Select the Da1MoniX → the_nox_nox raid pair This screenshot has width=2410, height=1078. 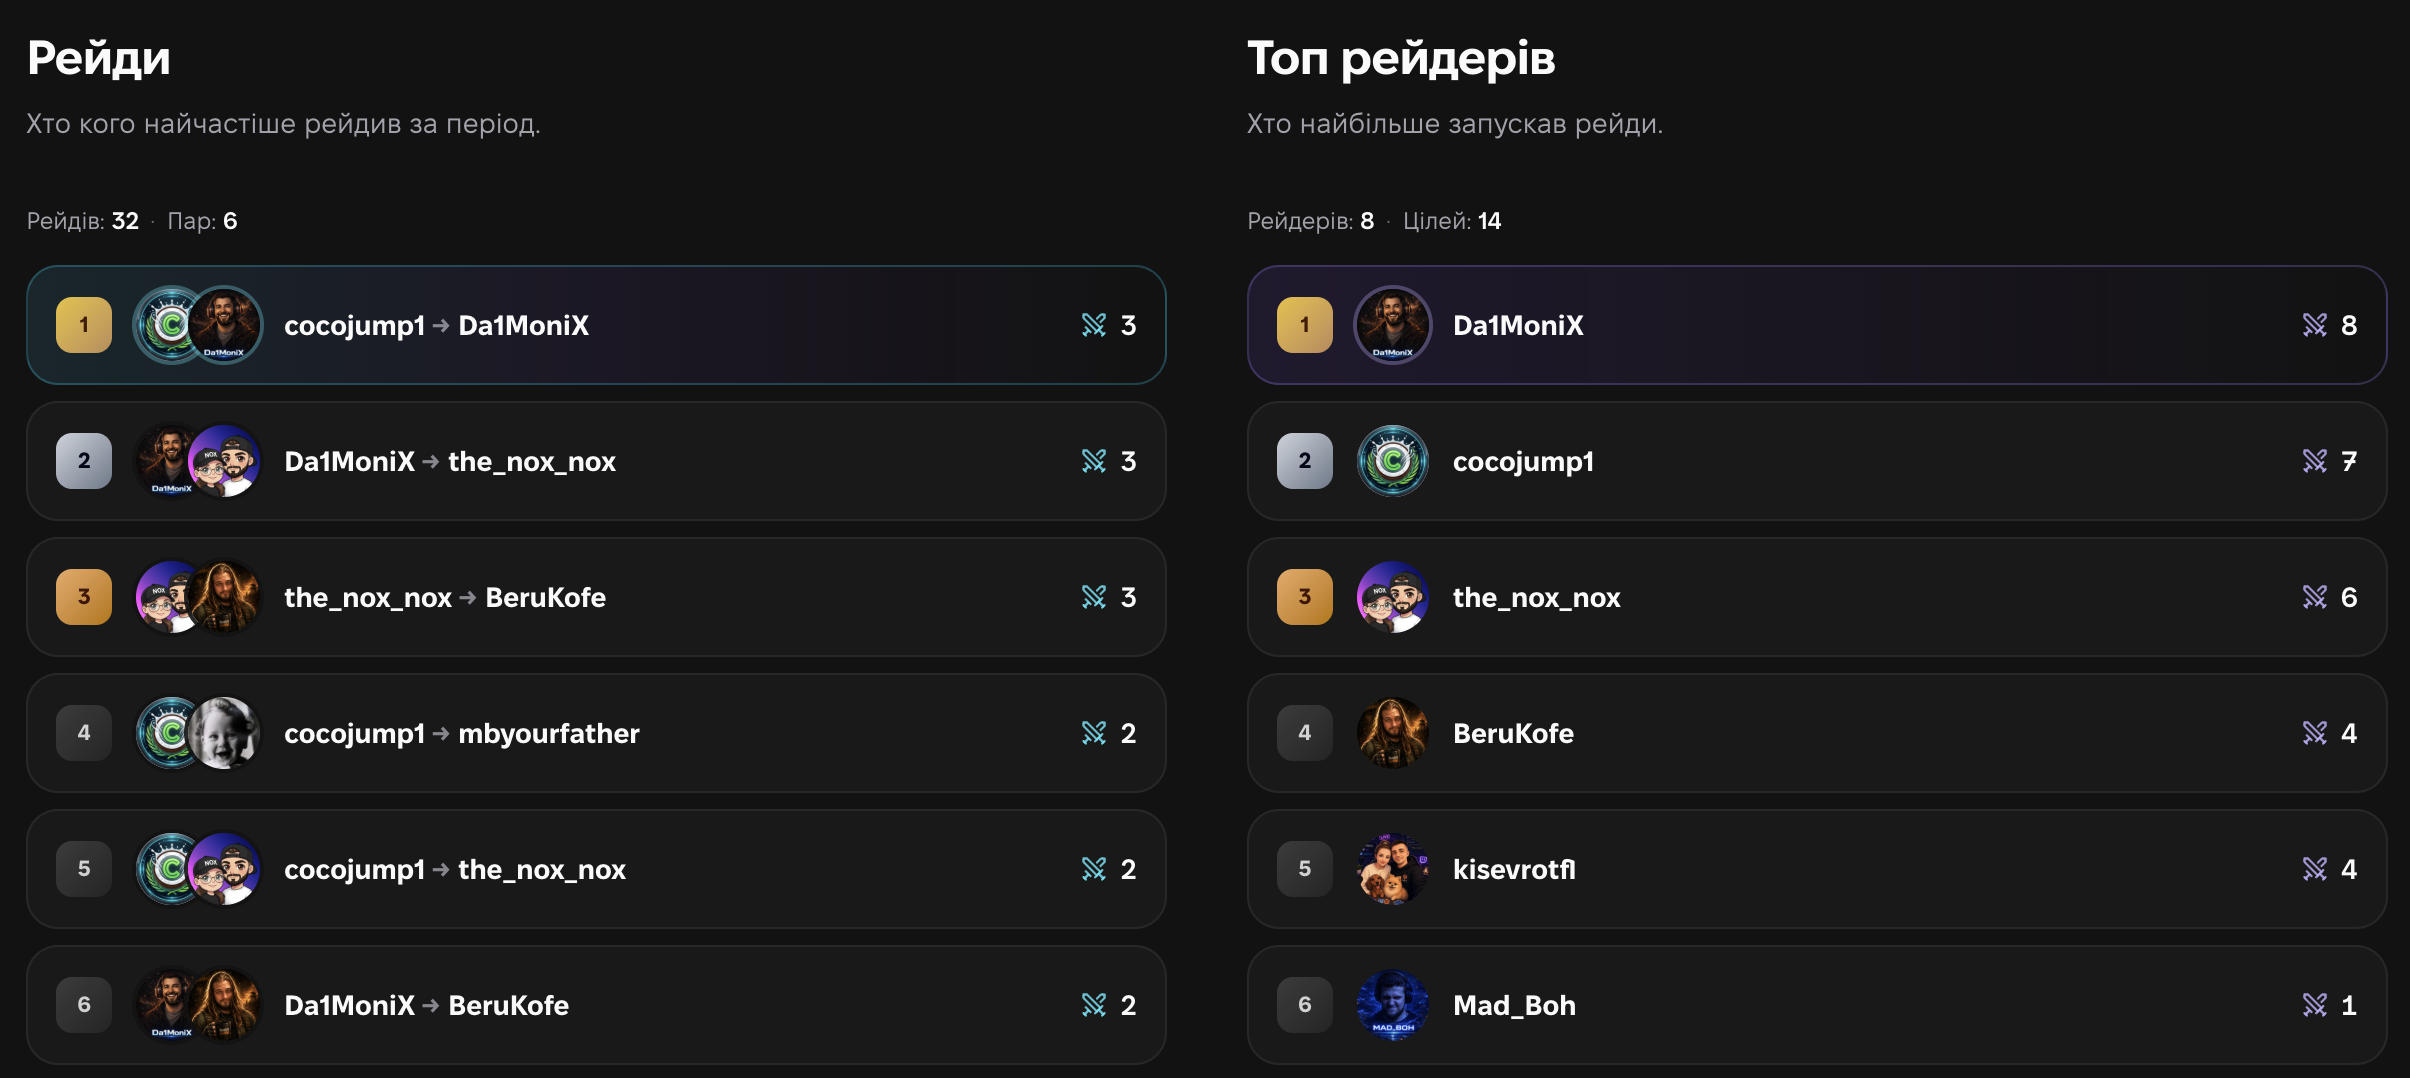pyautogui.click(x=596, y=461)
